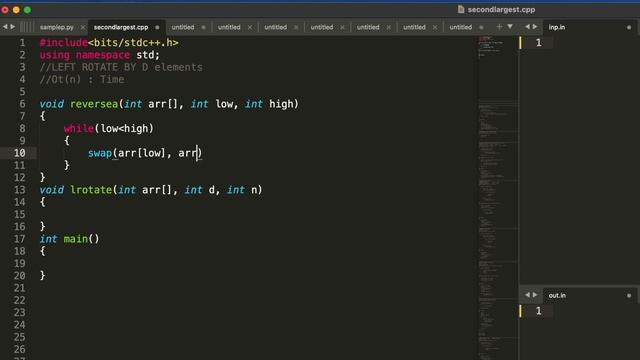Open the tab list dropdown arrow
Viewport: 640px width, 360px height.
pyautogui.click(x=510, y=27)
